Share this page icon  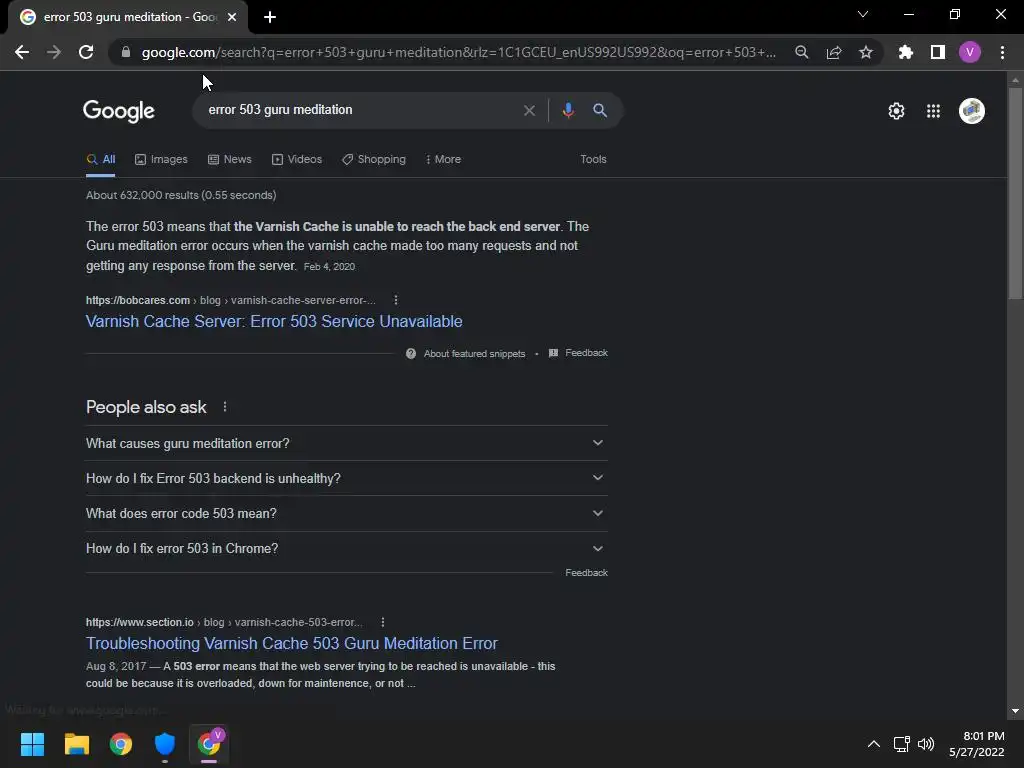coord(834,52)
